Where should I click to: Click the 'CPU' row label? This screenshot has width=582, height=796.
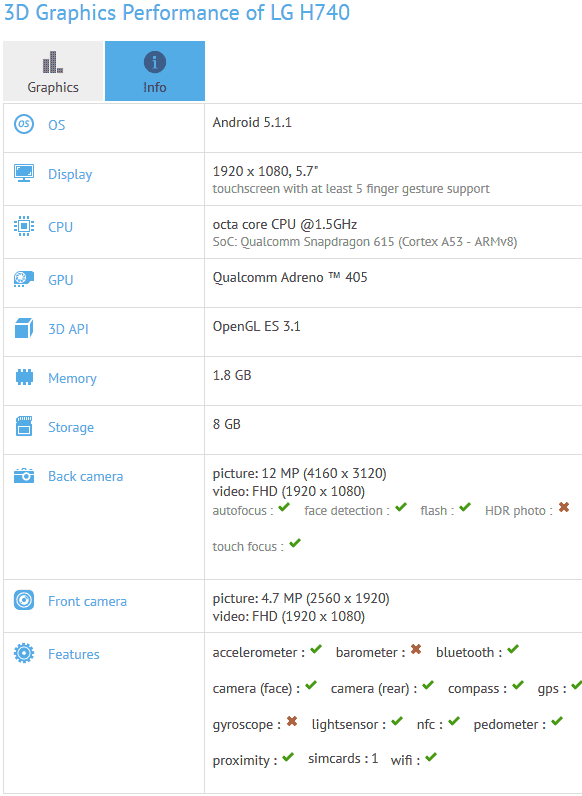click(60, 227)
